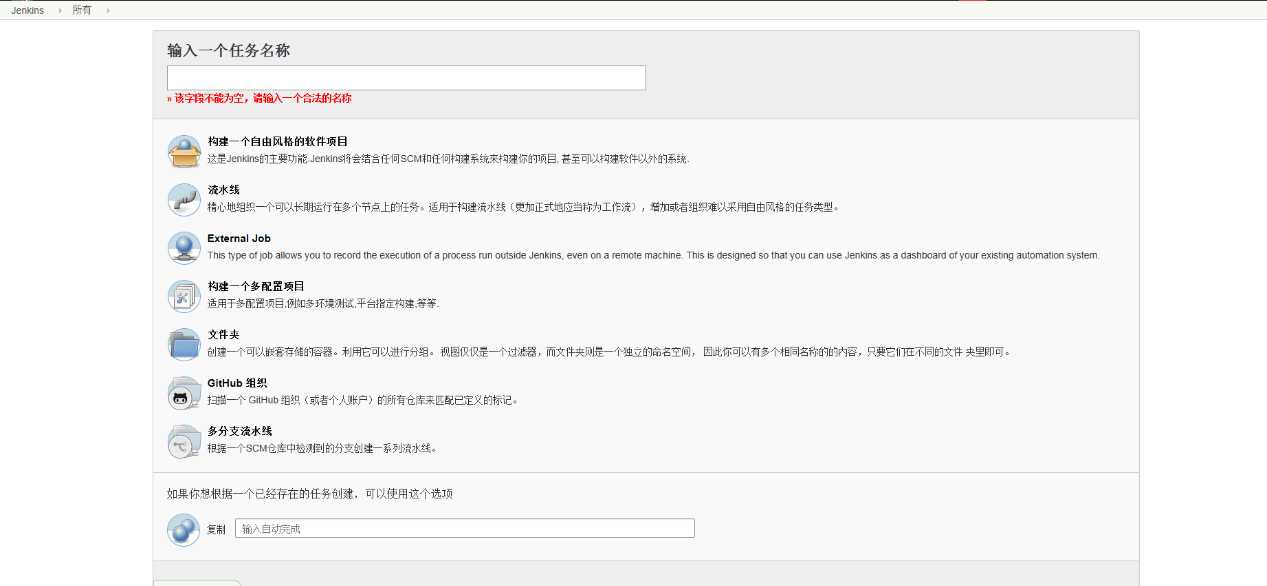The height and width of the screenshot is (586, 1267).
Task: Select the GitHub 组织 title
Action: [x=237, y=383]
